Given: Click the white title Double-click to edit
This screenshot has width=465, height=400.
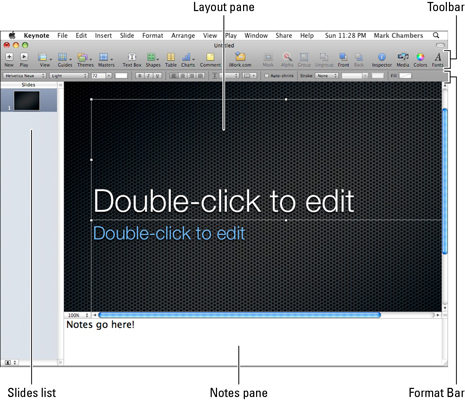Looking at the screenshot, I should point(224,201).
